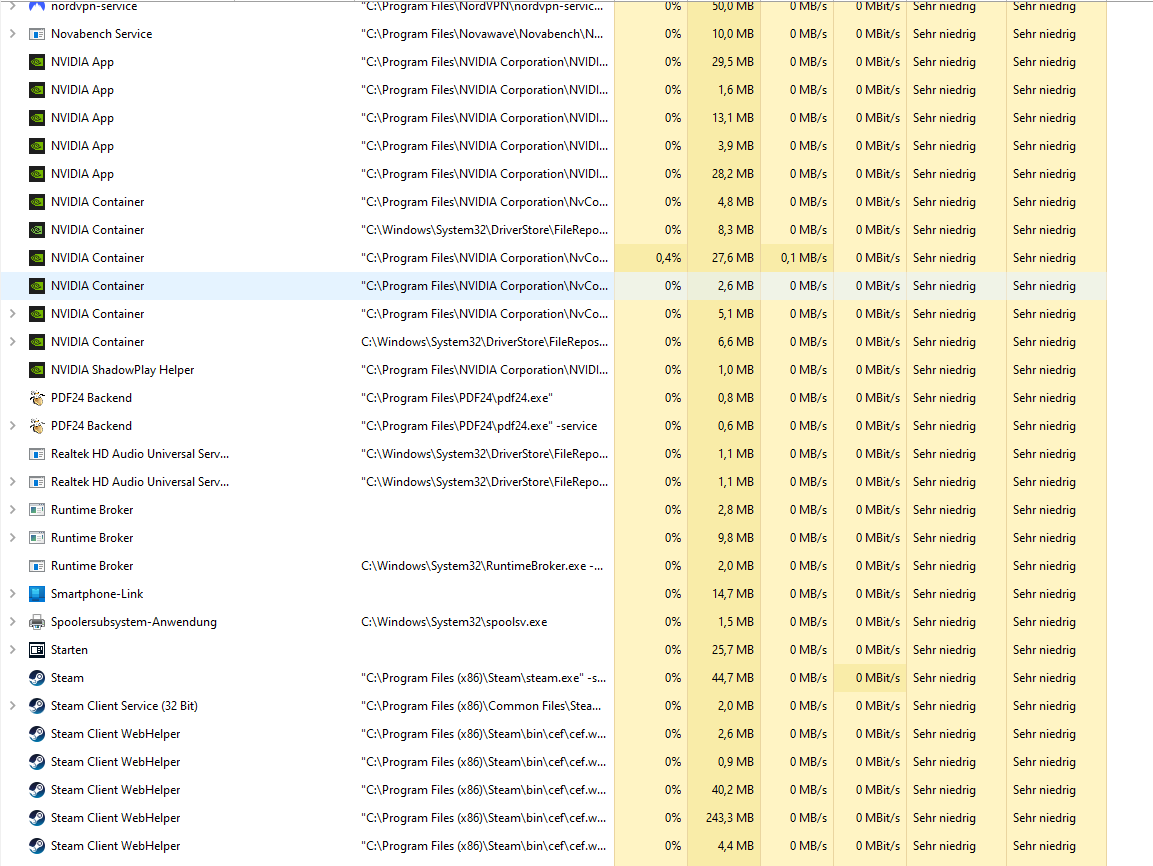The image size is (1153, 866).
Task: Expand the Novabench Service group
Action: pyautogui.click(x=13, y=34)
